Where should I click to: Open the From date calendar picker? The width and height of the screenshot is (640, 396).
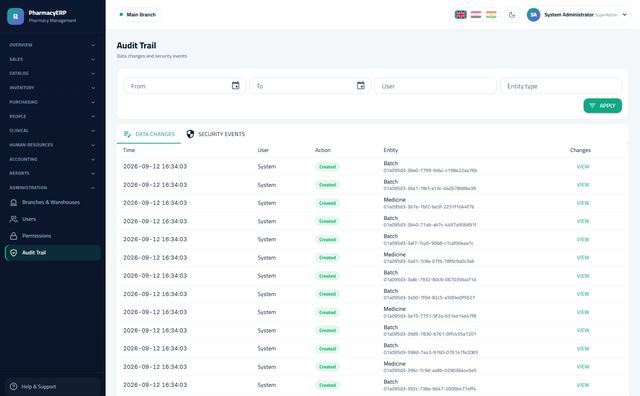pos(236,86)
